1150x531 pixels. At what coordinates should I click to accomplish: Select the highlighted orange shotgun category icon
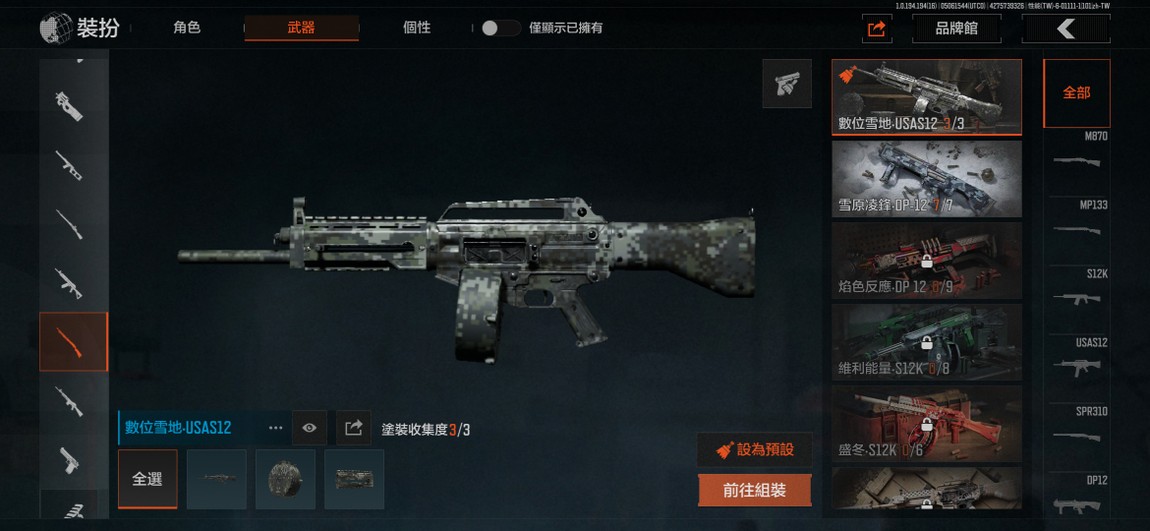pos(73,342)
